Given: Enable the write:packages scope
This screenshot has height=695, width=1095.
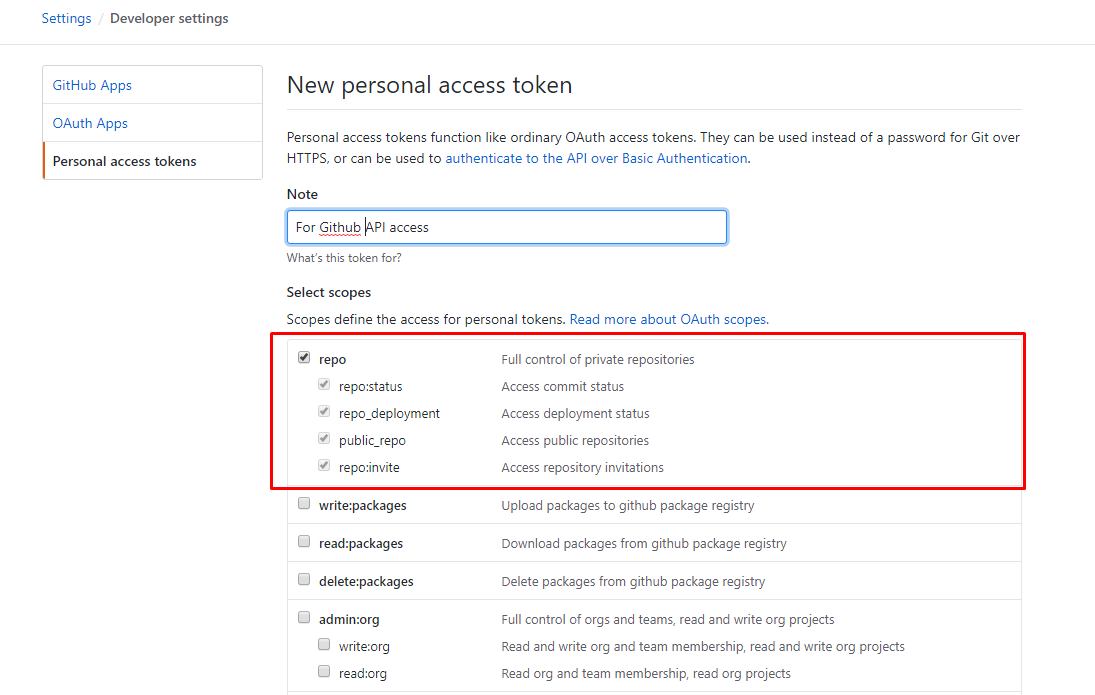Looking at the screenshot, I should click(304, 504).
